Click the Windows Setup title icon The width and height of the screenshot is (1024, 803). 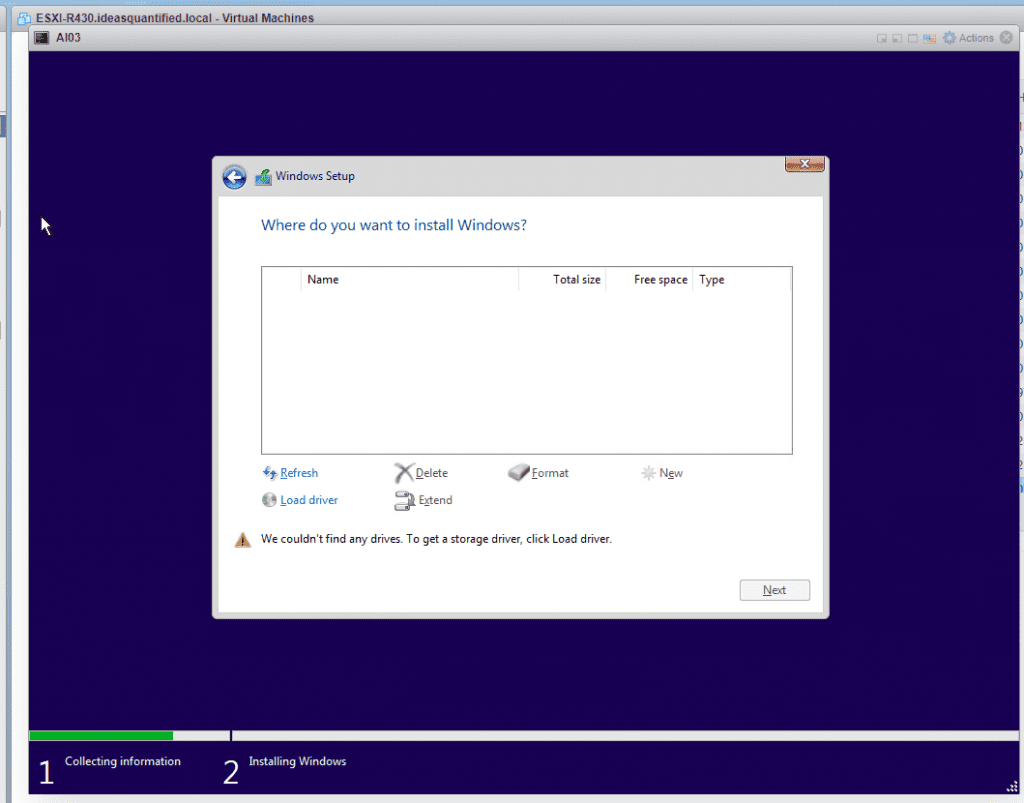263,177
